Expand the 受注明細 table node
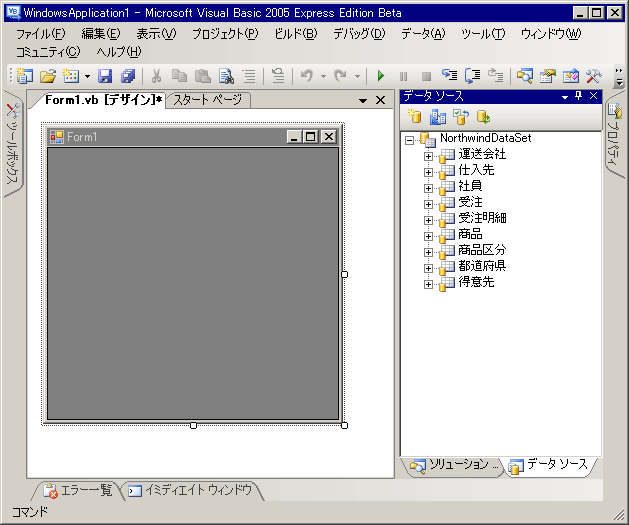The width and height of the screenshot is (629, 525). 428,221
